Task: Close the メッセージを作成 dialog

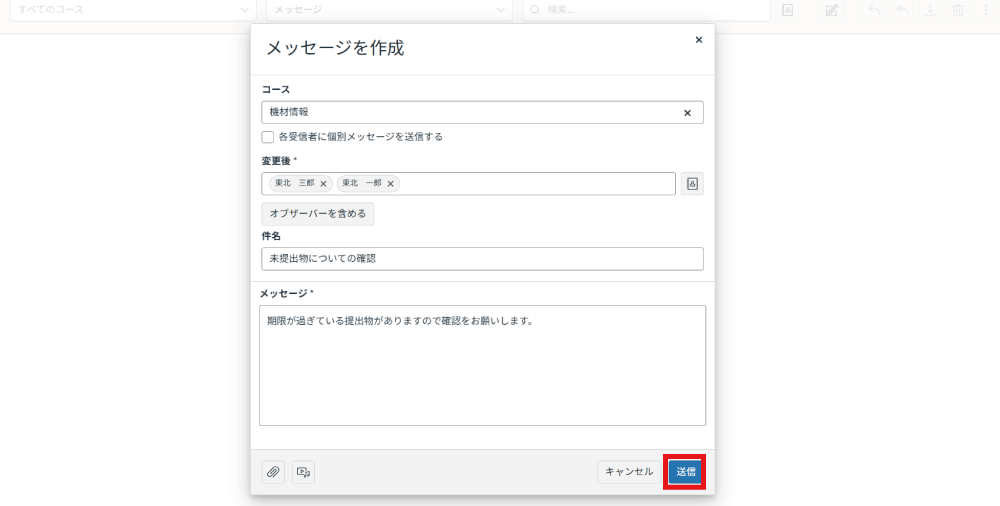Action: coord(698,40)
